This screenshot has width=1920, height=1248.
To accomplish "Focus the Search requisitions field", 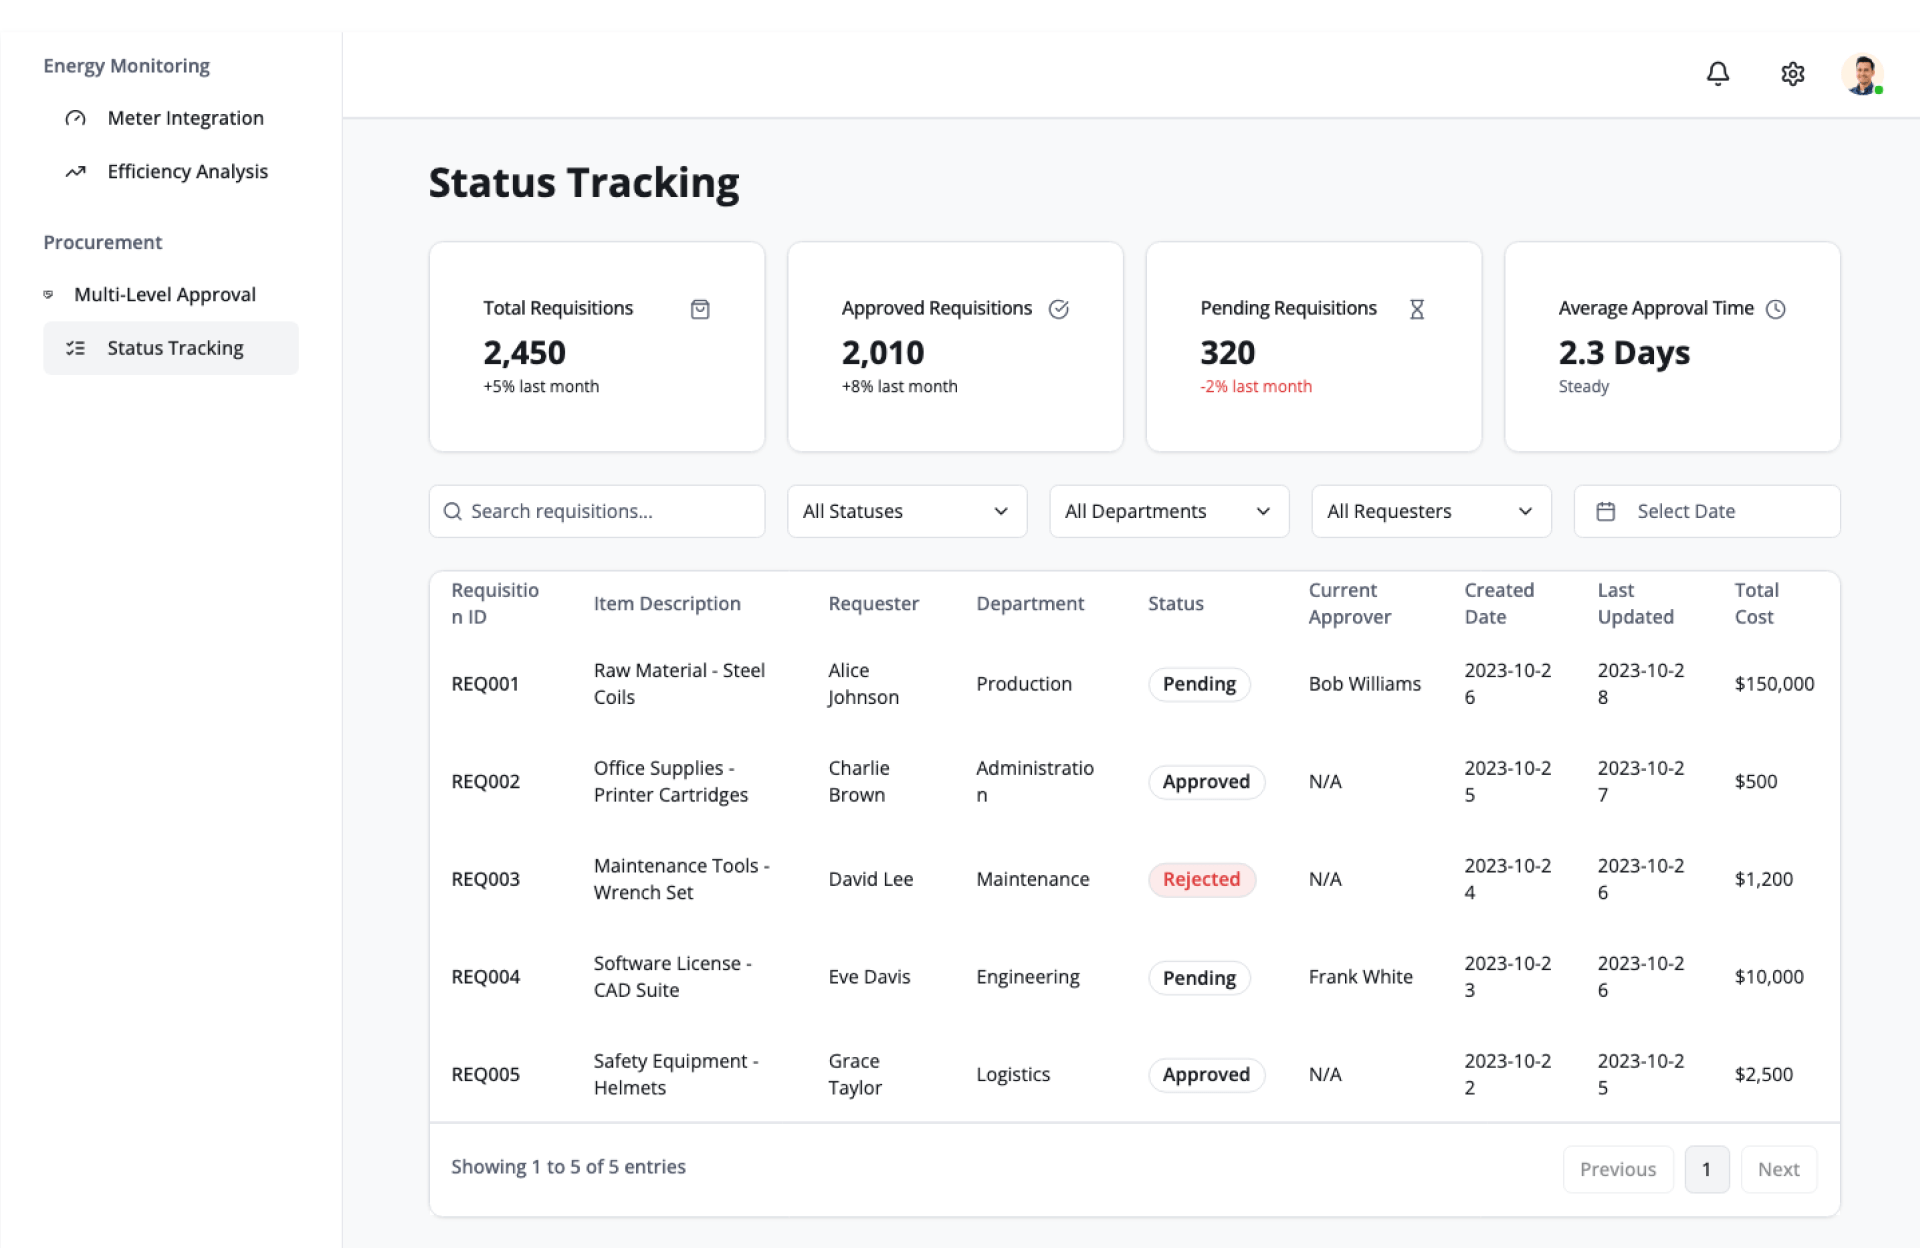I will [610, 511].
